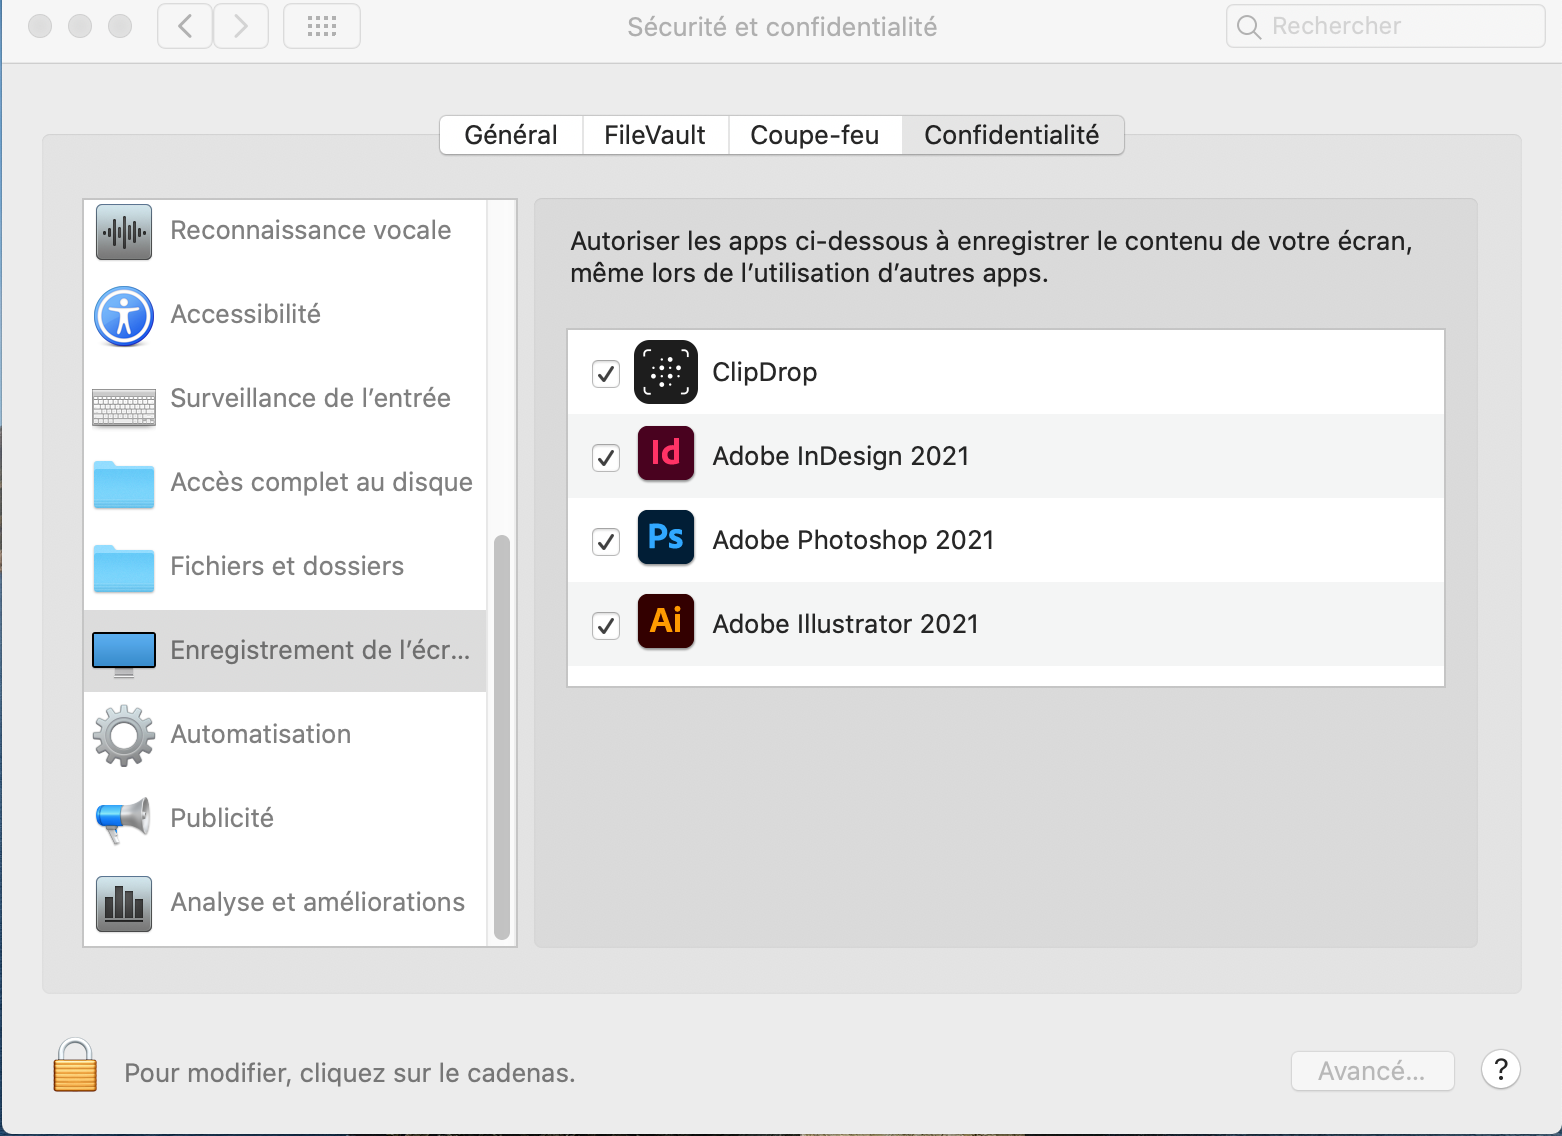The image size is (1562, 1136).
Task: Click the Reconnaissance vocale waveform icon
Action: click(x=124, y=232)
